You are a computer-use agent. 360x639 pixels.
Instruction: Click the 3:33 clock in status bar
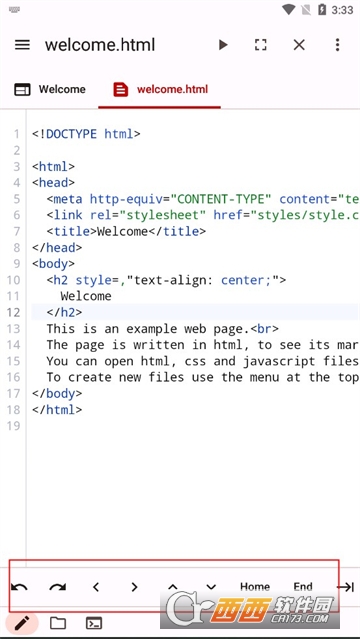(x=342, y=10)
